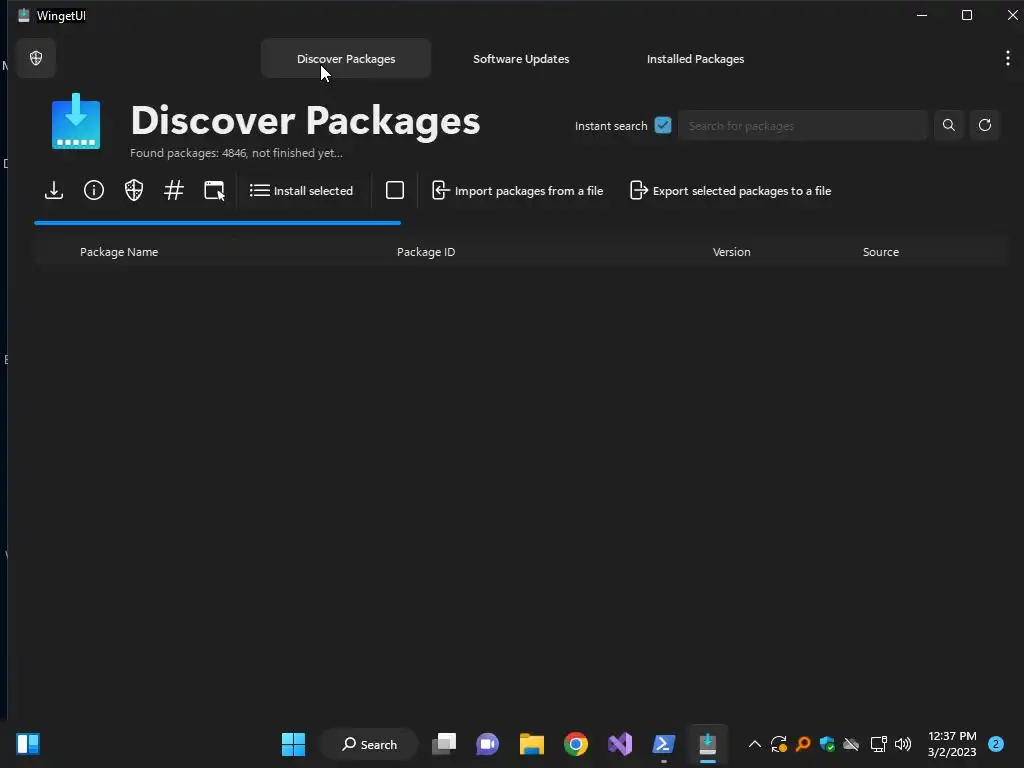Click Import packages from a file

coord(517,190)
